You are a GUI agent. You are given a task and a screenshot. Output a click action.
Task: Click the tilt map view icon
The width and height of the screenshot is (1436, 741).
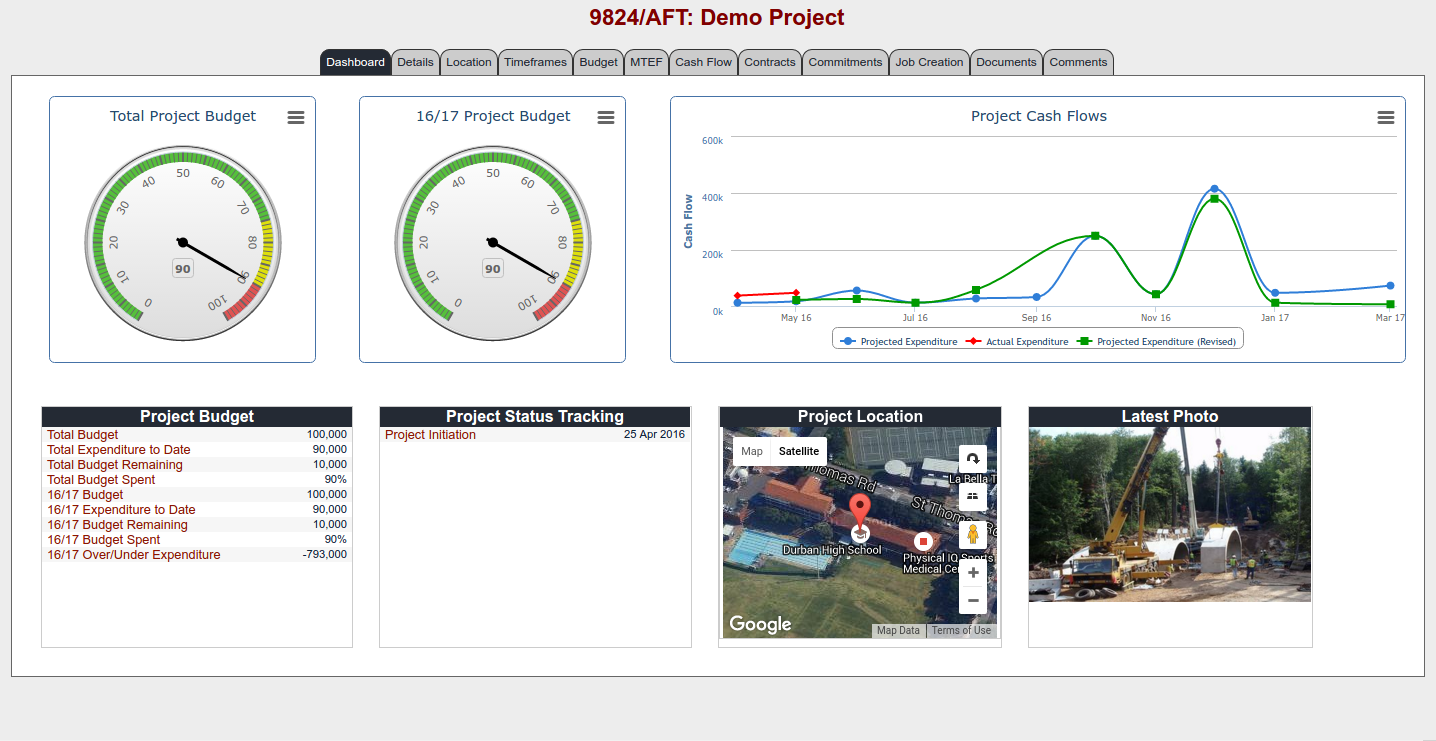coord(972,496)
